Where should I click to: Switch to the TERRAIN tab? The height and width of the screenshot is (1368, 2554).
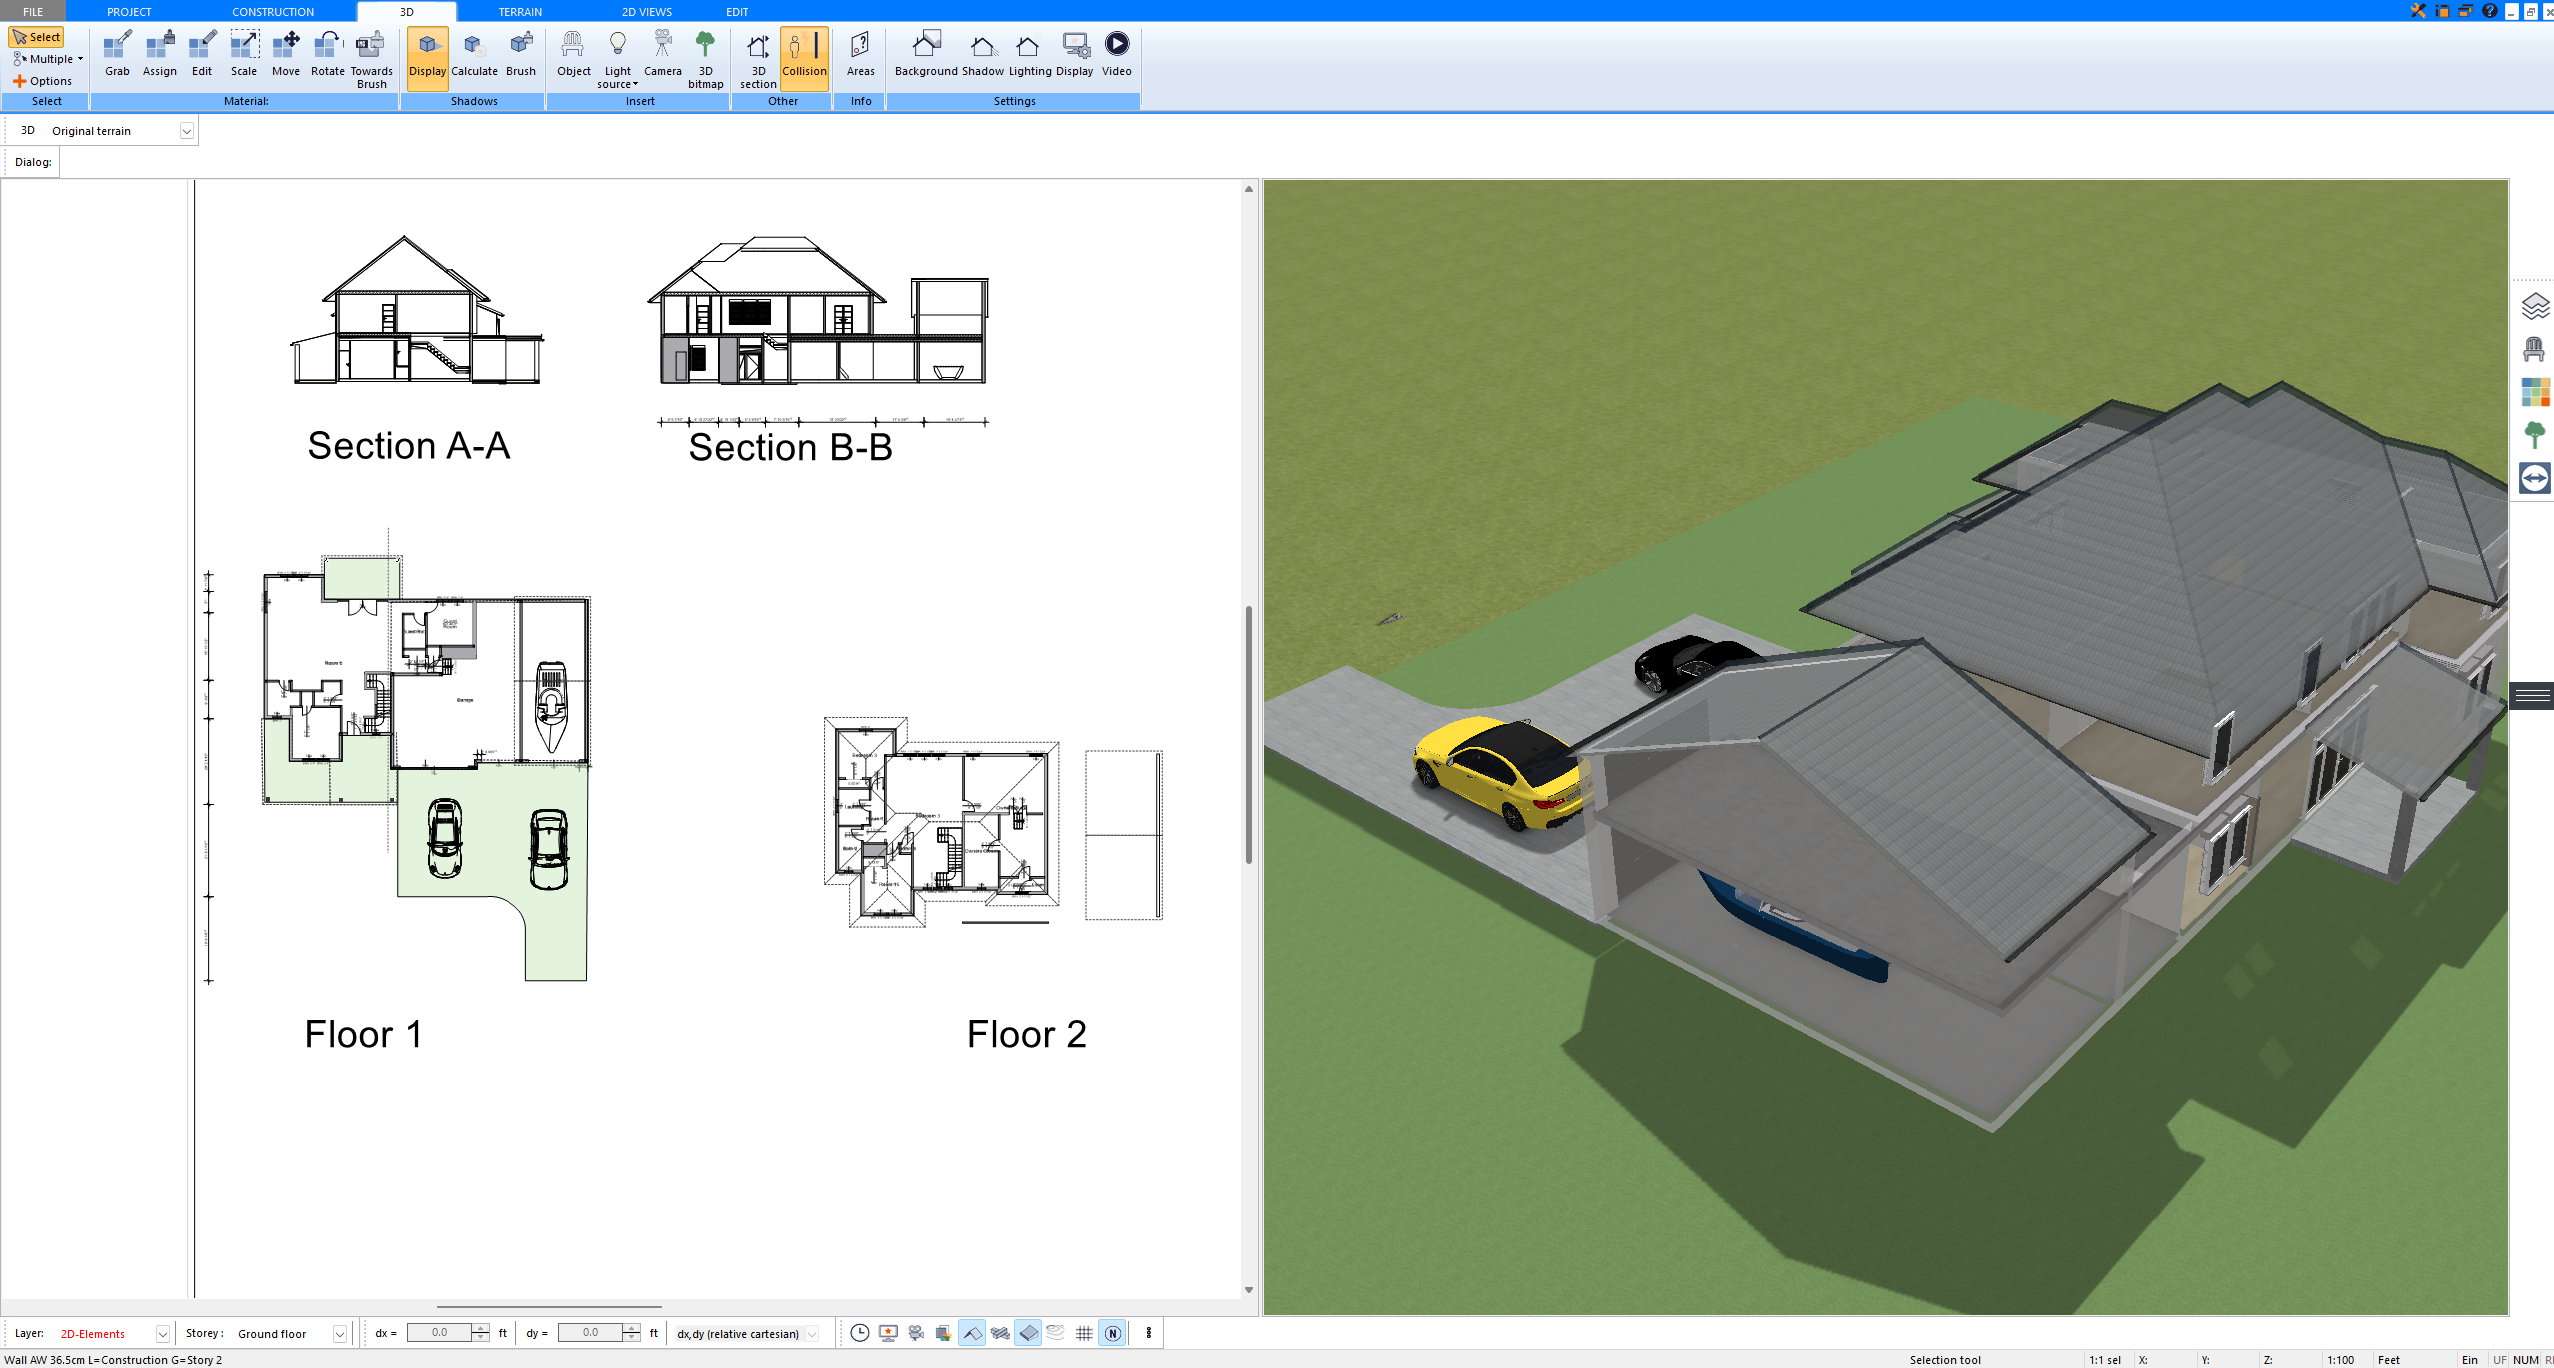[x=520, y=11]
